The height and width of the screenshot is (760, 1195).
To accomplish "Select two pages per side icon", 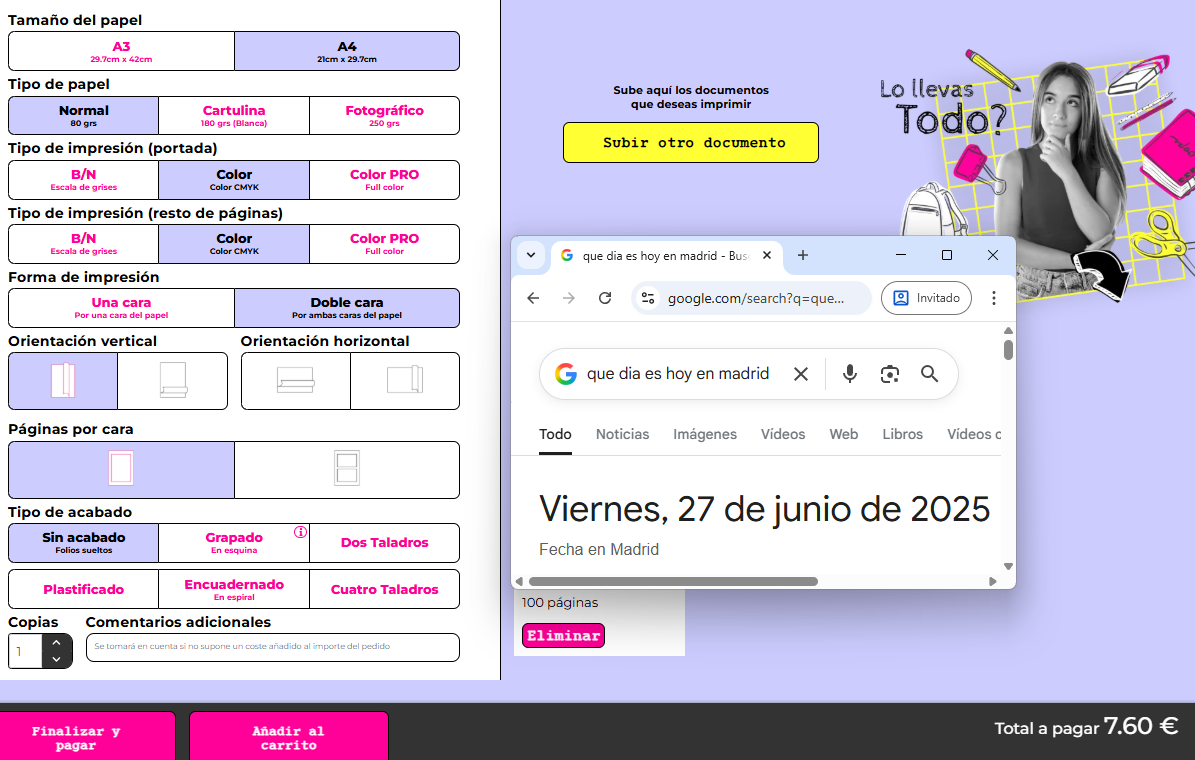I will [346, 469].
